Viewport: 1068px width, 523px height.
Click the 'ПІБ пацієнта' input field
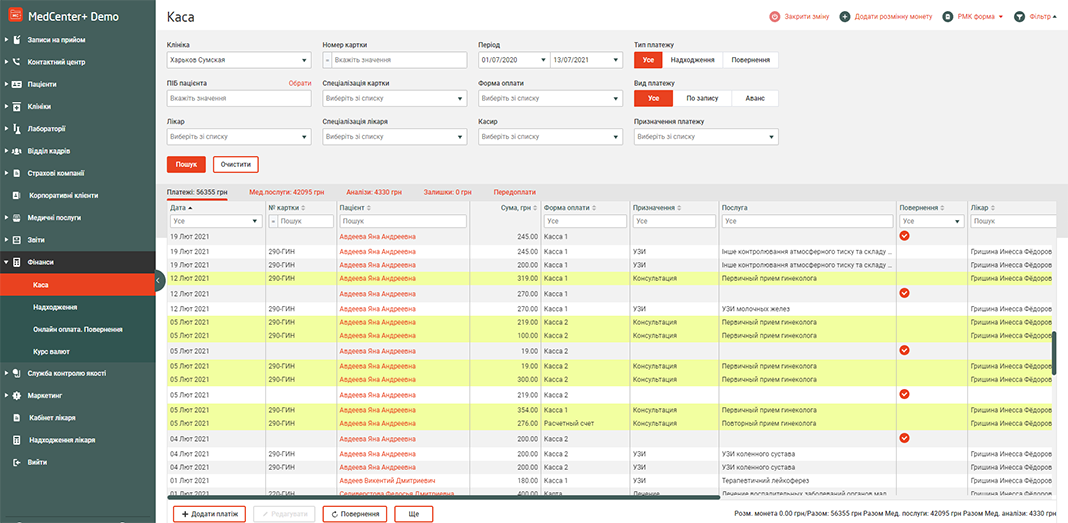[x=238, y=98]
